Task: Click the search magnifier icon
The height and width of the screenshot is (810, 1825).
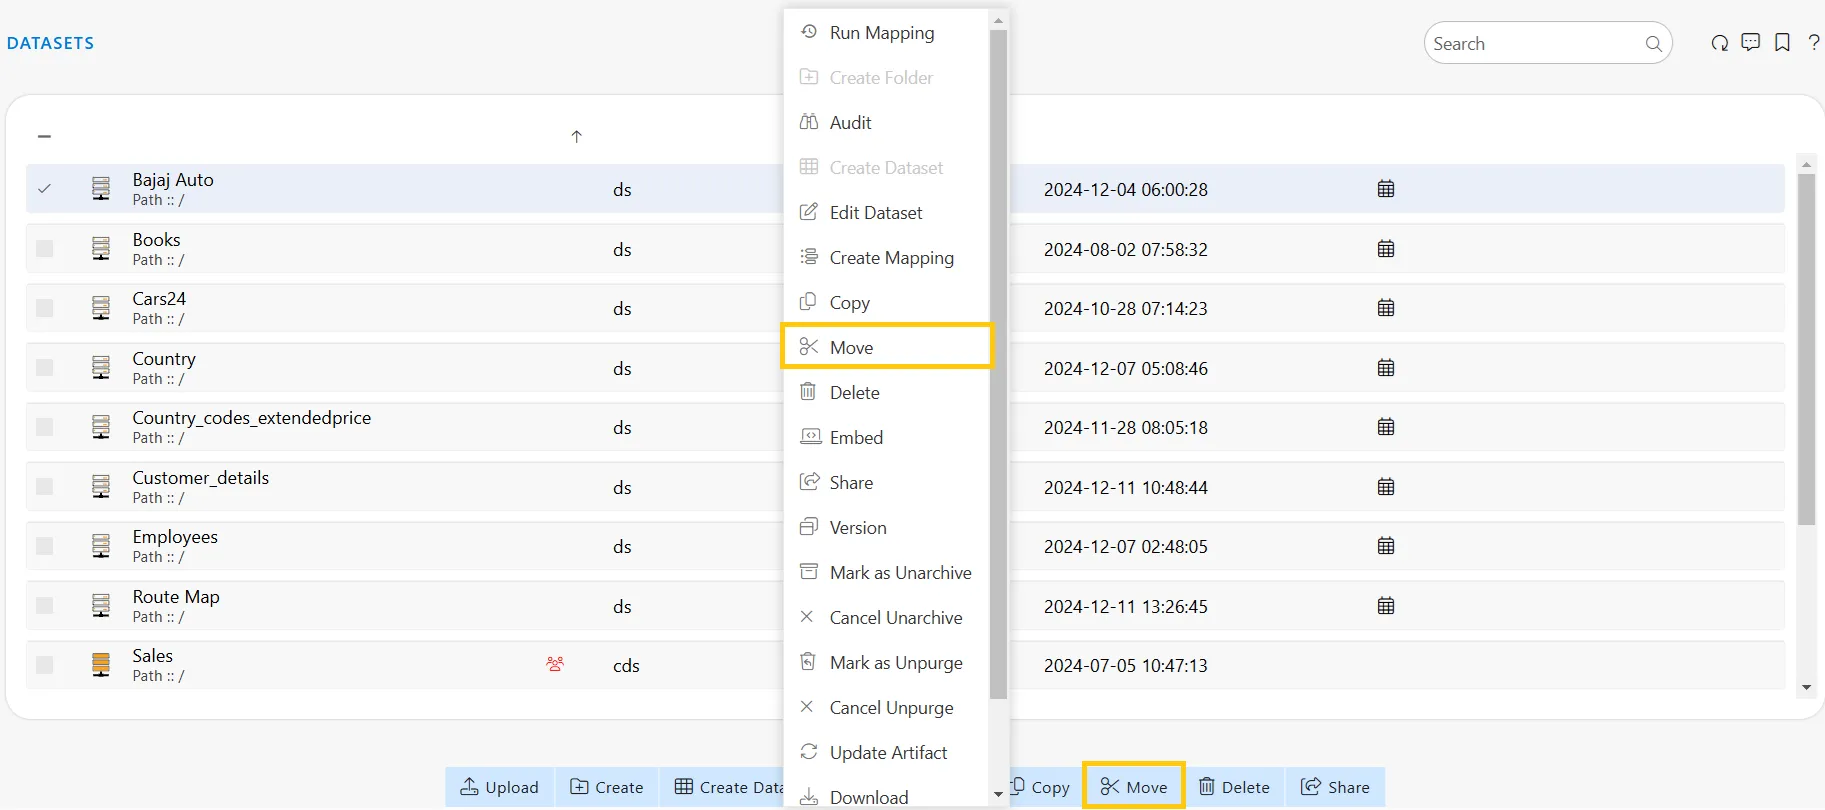Action: tap(1653, 44)
